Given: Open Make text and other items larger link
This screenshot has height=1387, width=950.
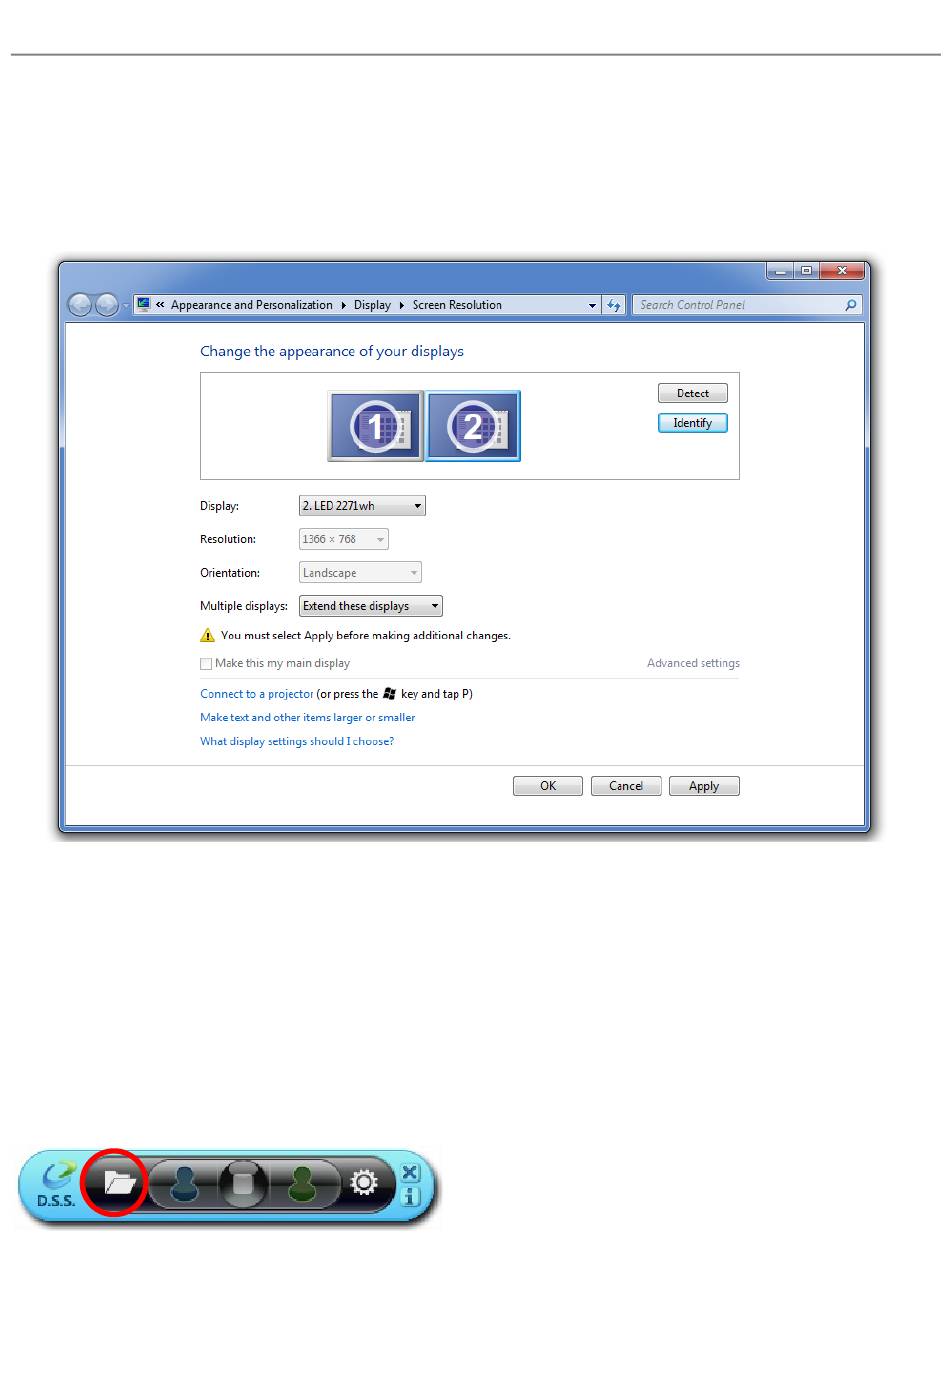Looking at the screenshot, I should (x=307, y=718).
